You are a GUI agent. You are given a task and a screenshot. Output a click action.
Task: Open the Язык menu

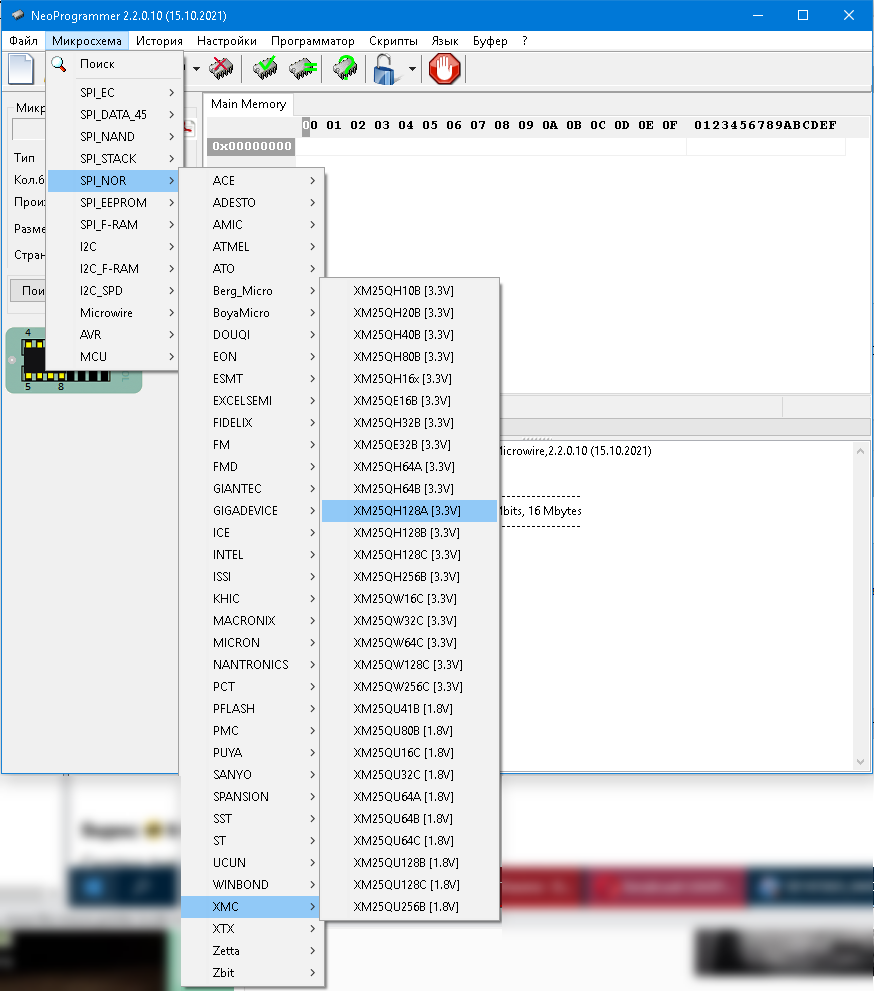tap(445, 41)
